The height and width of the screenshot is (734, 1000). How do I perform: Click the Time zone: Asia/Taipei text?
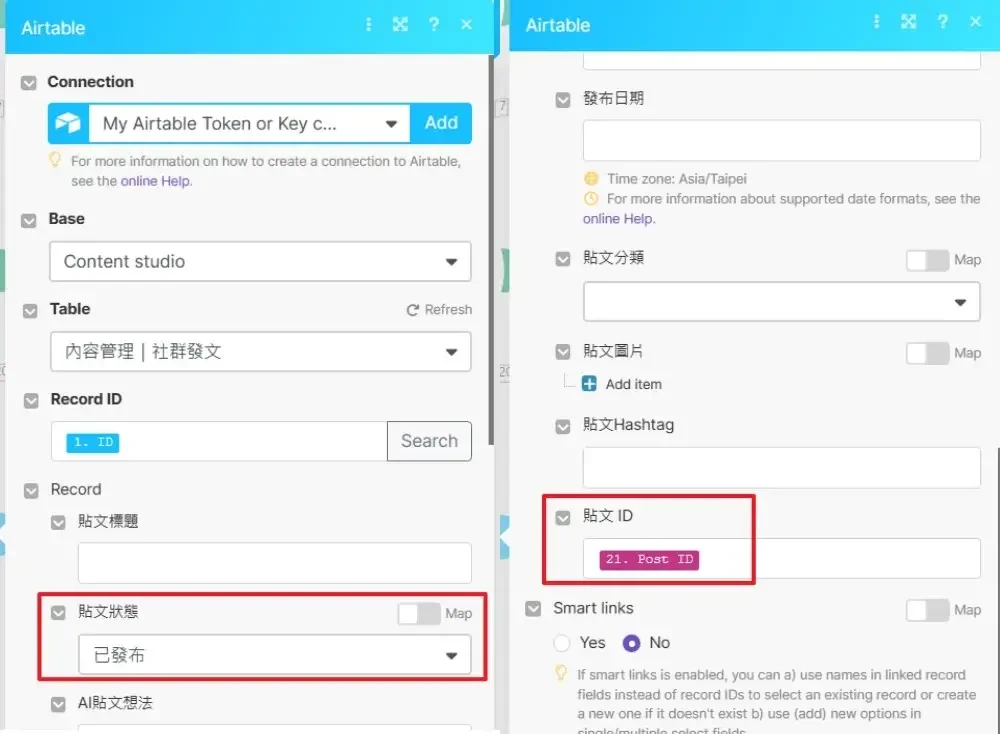(677, 179)
